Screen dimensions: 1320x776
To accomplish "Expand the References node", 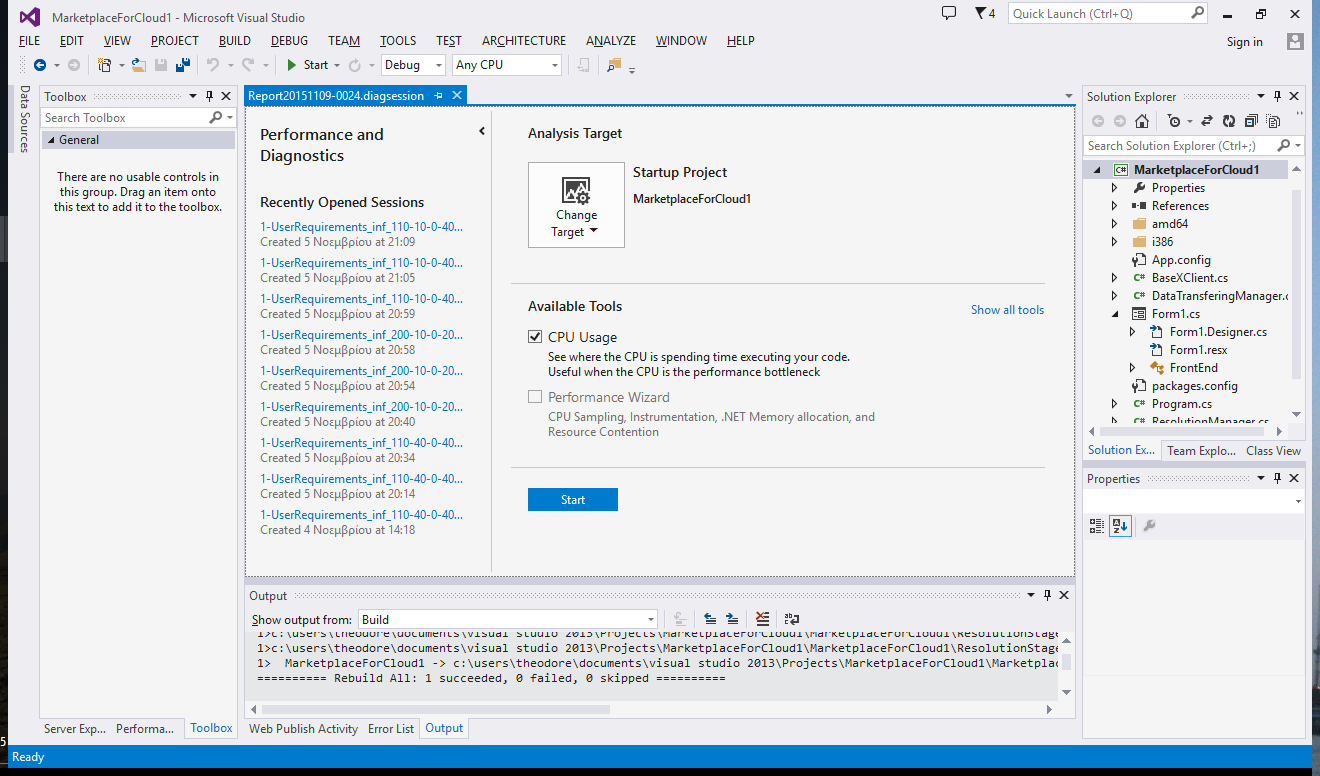I will (1115, 206).
